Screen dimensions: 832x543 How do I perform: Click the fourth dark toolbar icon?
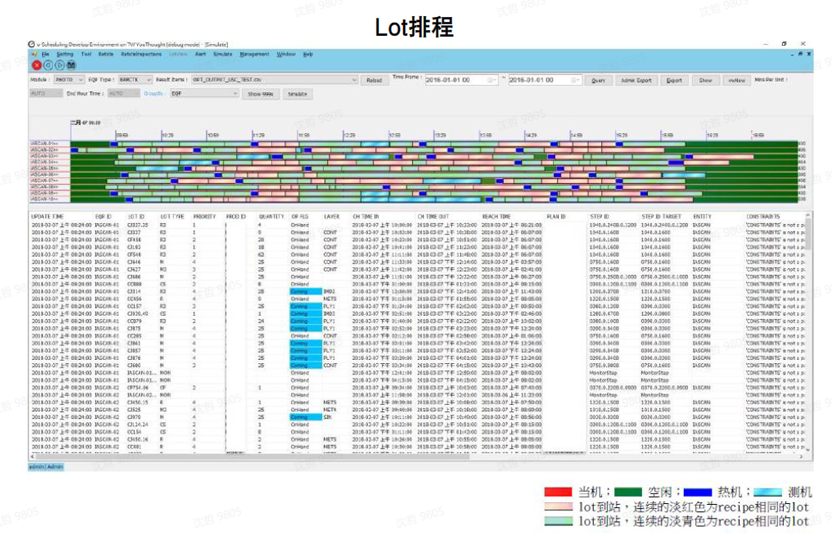click(x=71, y=65)
